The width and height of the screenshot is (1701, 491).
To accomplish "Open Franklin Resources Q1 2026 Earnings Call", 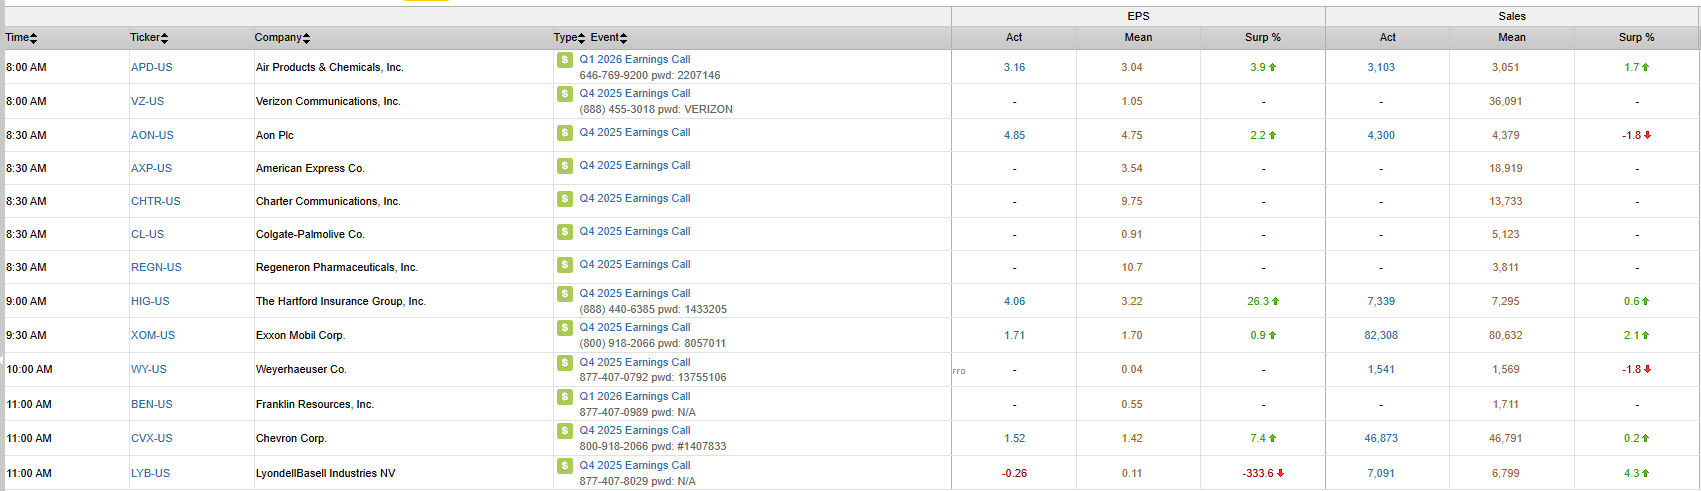I will click(634, 397).
